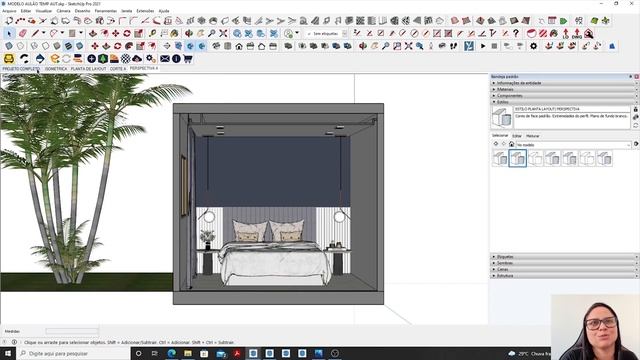Expand the Materiais panel
The width and height of the screenshot is (640, 360).
[x=563, y=89]
